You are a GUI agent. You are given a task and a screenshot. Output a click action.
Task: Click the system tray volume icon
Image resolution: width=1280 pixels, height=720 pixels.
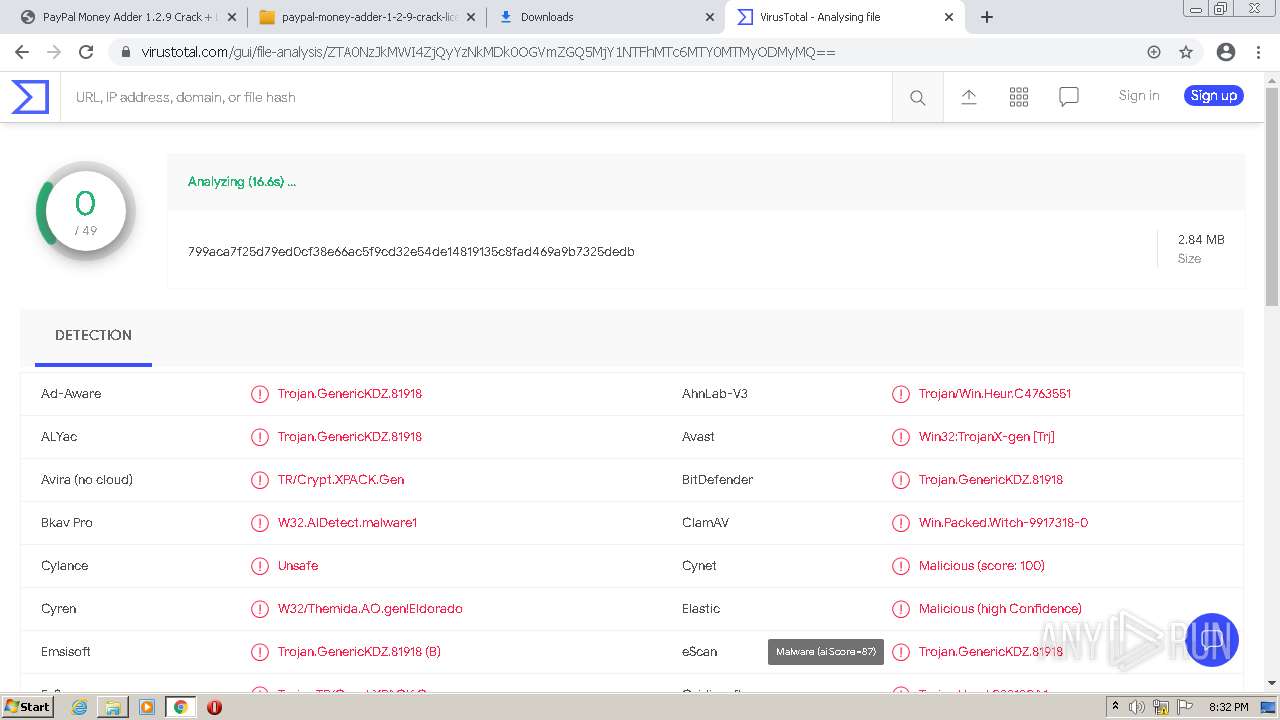(1137, 707)
